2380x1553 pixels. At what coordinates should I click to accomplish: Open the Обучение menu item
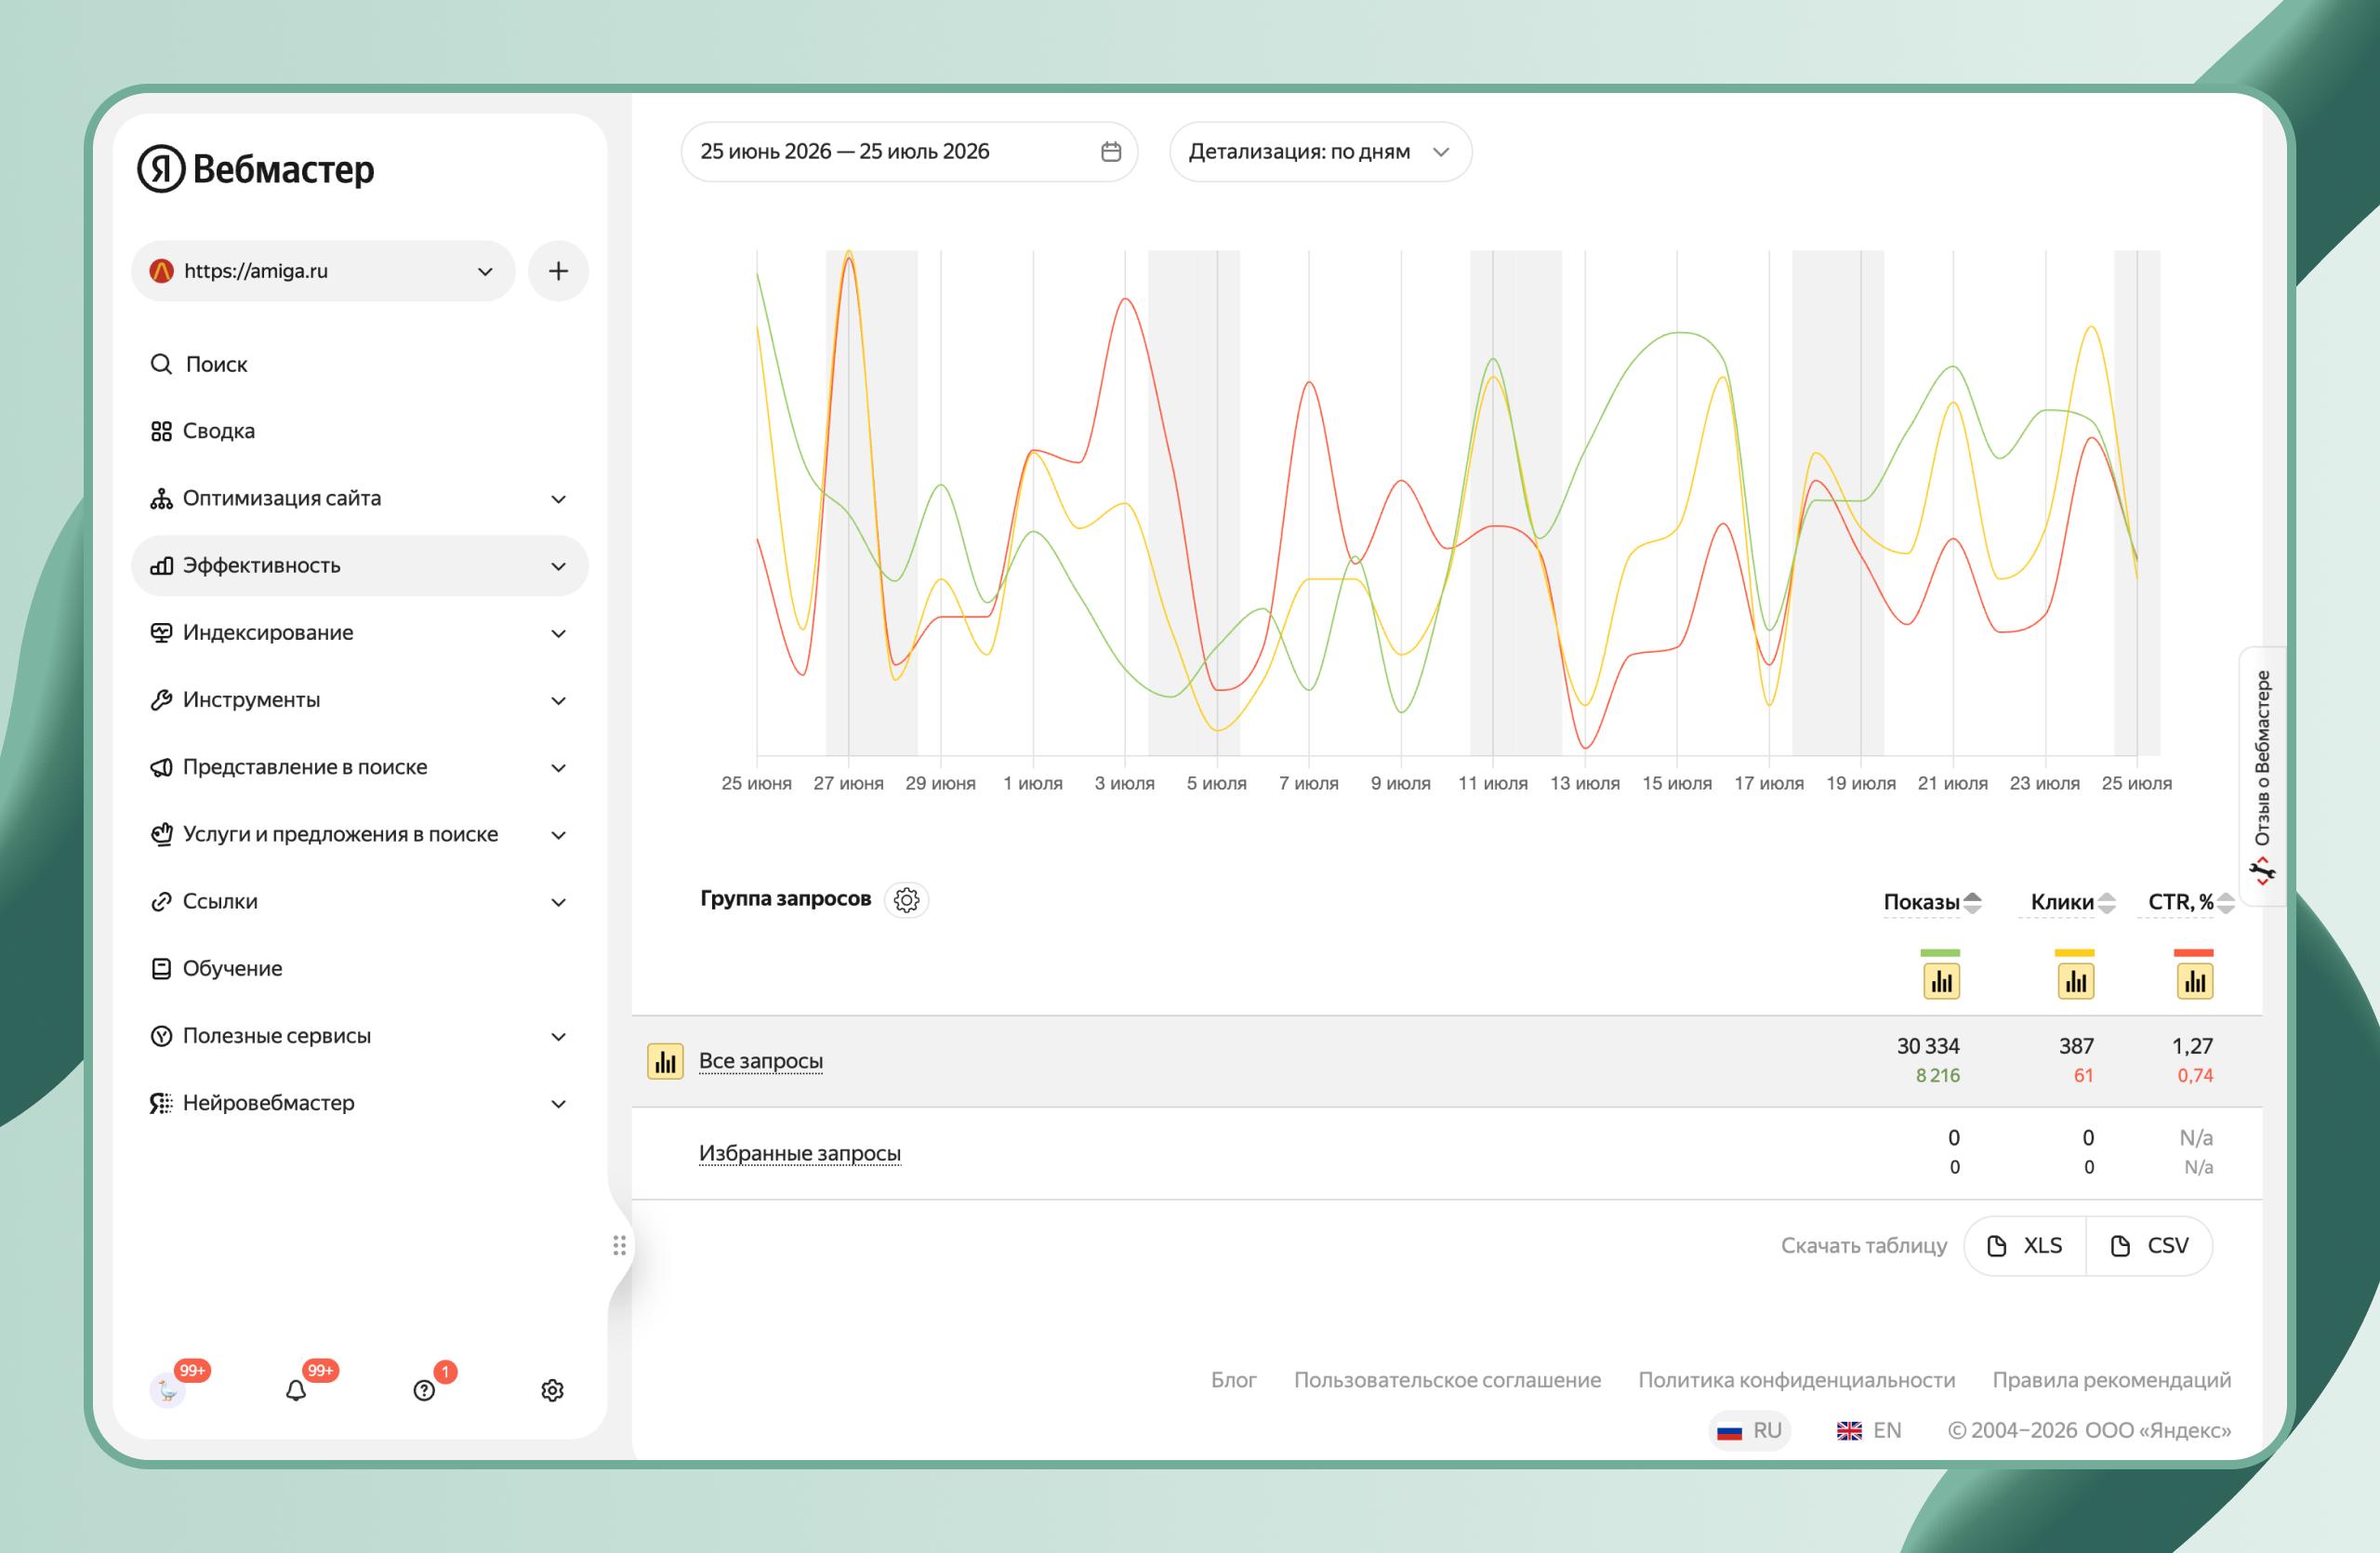tap(360, 969)
